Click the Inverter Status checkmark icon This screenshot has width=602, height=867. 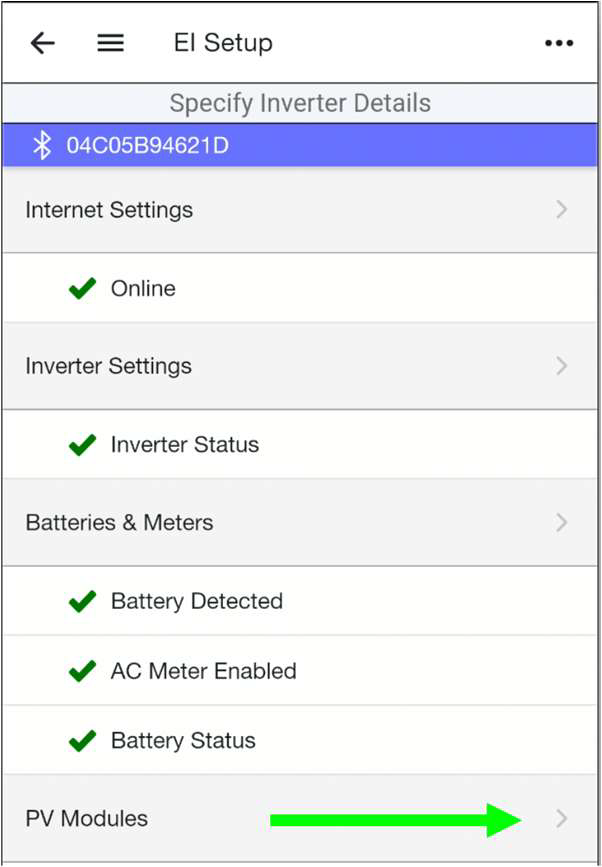pos(82,445)
